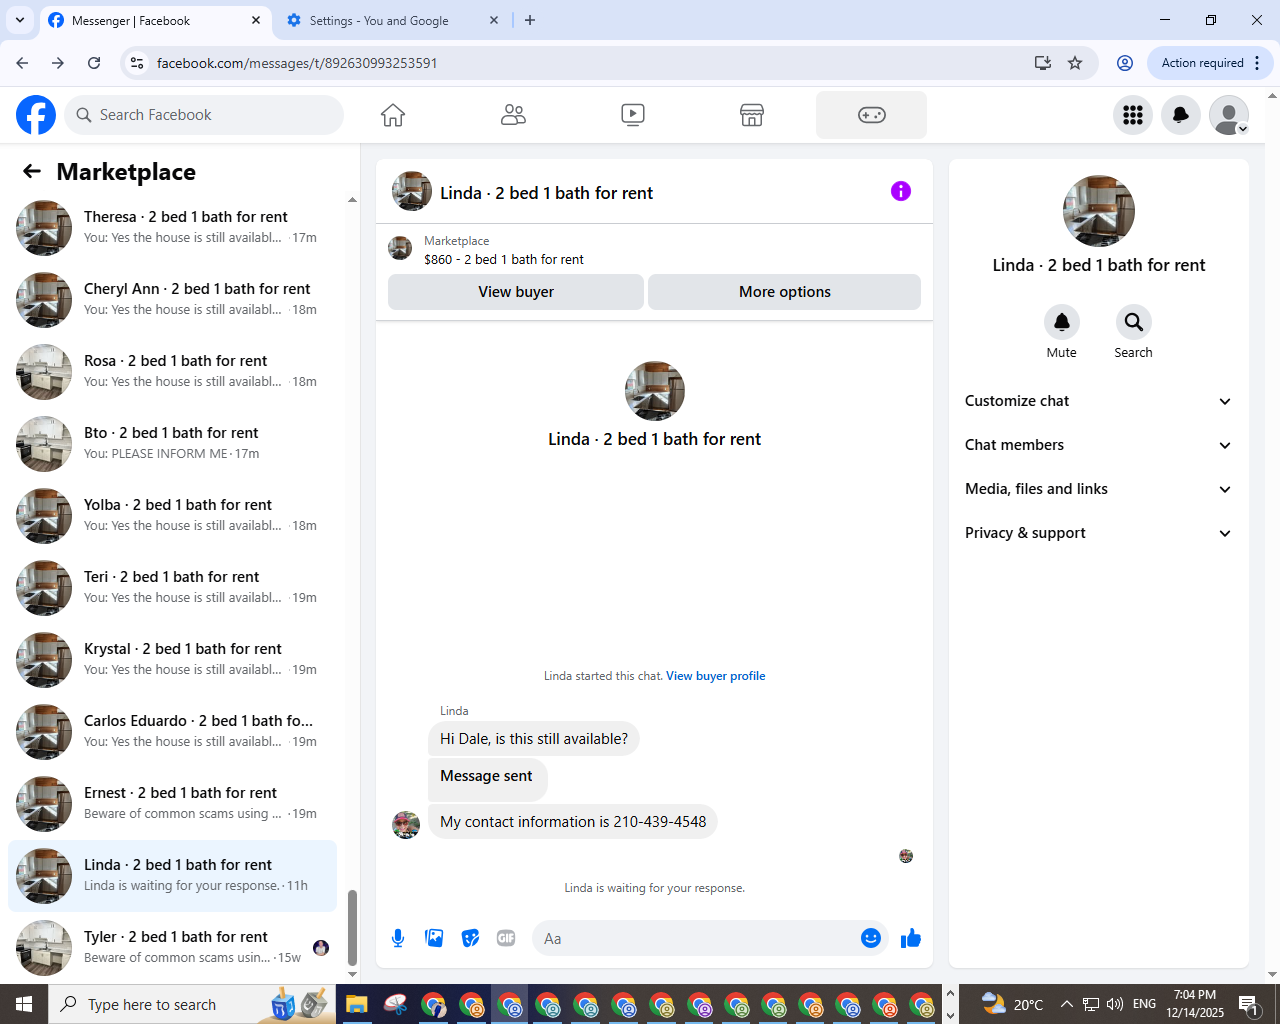Viewport: 1280px width, 1024px height.
Task: Open the View buyer profile link
Action: pos(716,676)
